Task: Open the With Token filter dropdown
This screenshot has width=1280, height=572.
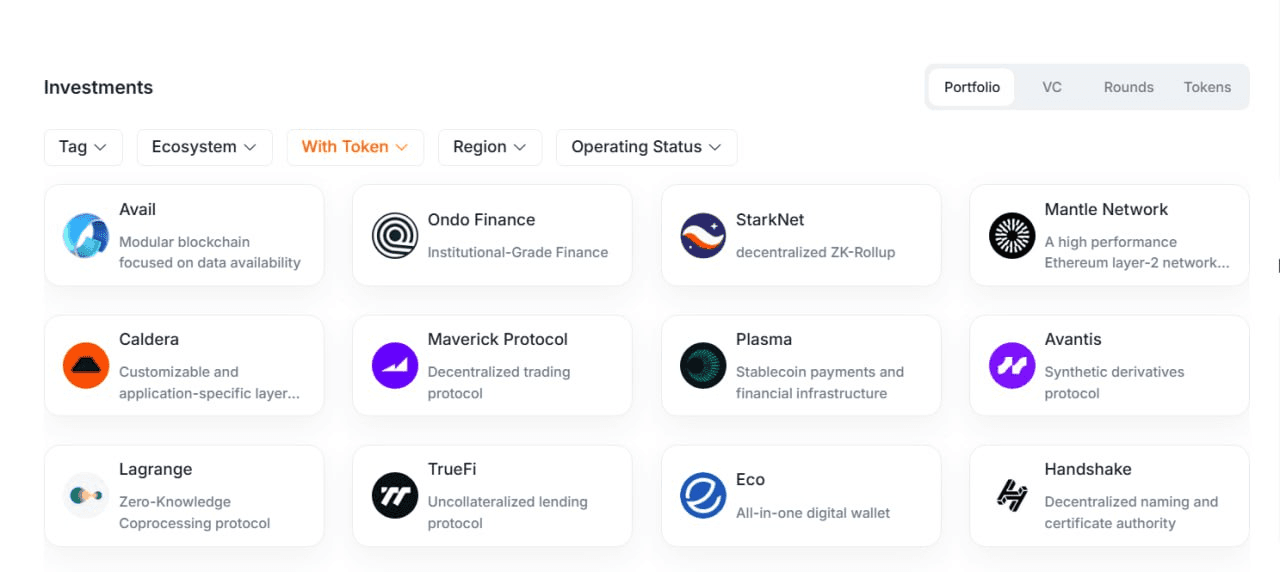Action: [x=355, y=147]
